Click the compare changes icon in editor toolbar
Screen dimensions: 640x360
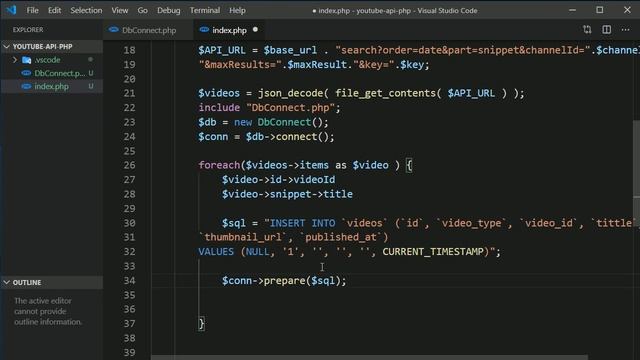pyautogui.click(x=587, y=29)
